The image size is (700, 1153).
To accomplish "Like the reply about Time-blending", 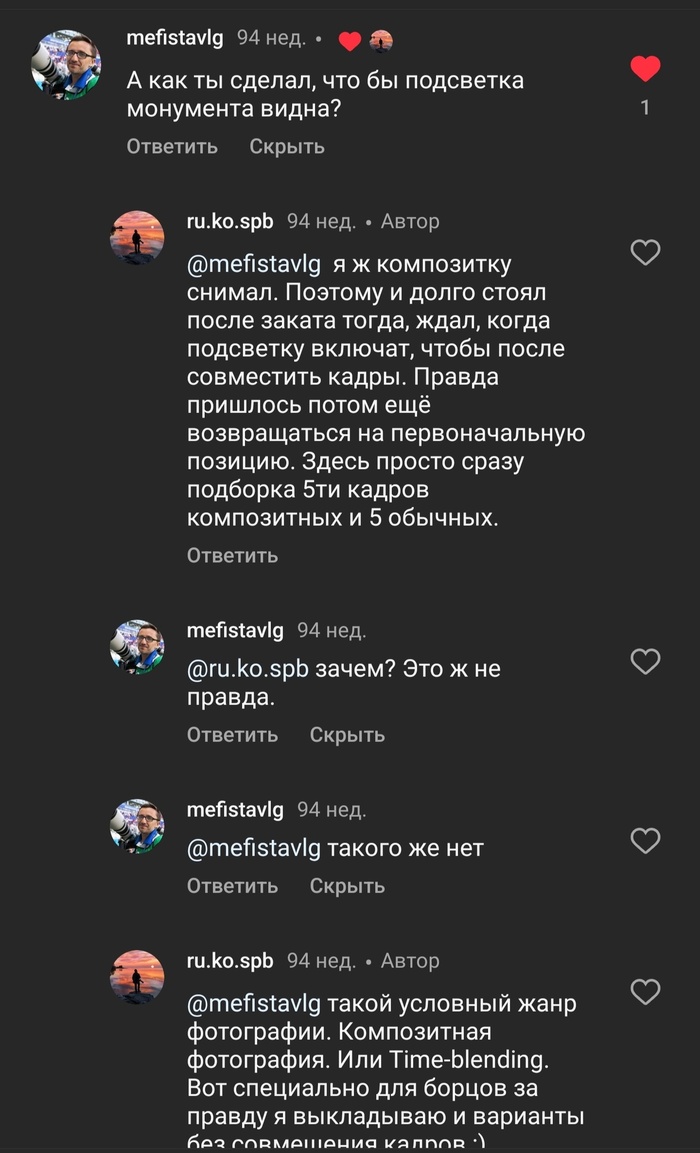I will point(646,992).
